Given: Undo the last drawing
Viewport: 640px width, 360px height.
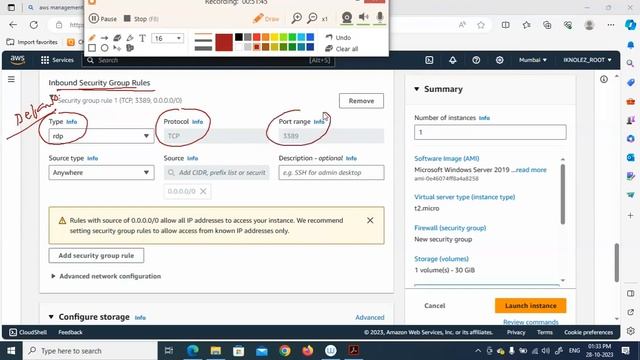Looking at the screenshot, I should click(338, 38).
